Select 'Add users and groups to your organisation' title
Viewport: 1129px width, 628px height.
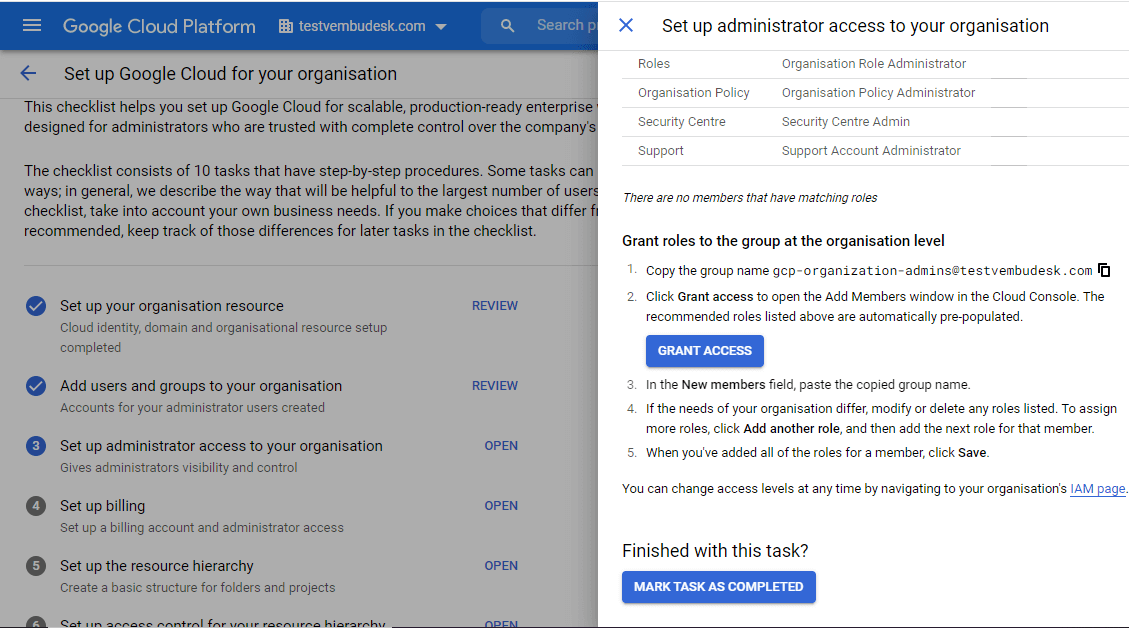(201, 386)
